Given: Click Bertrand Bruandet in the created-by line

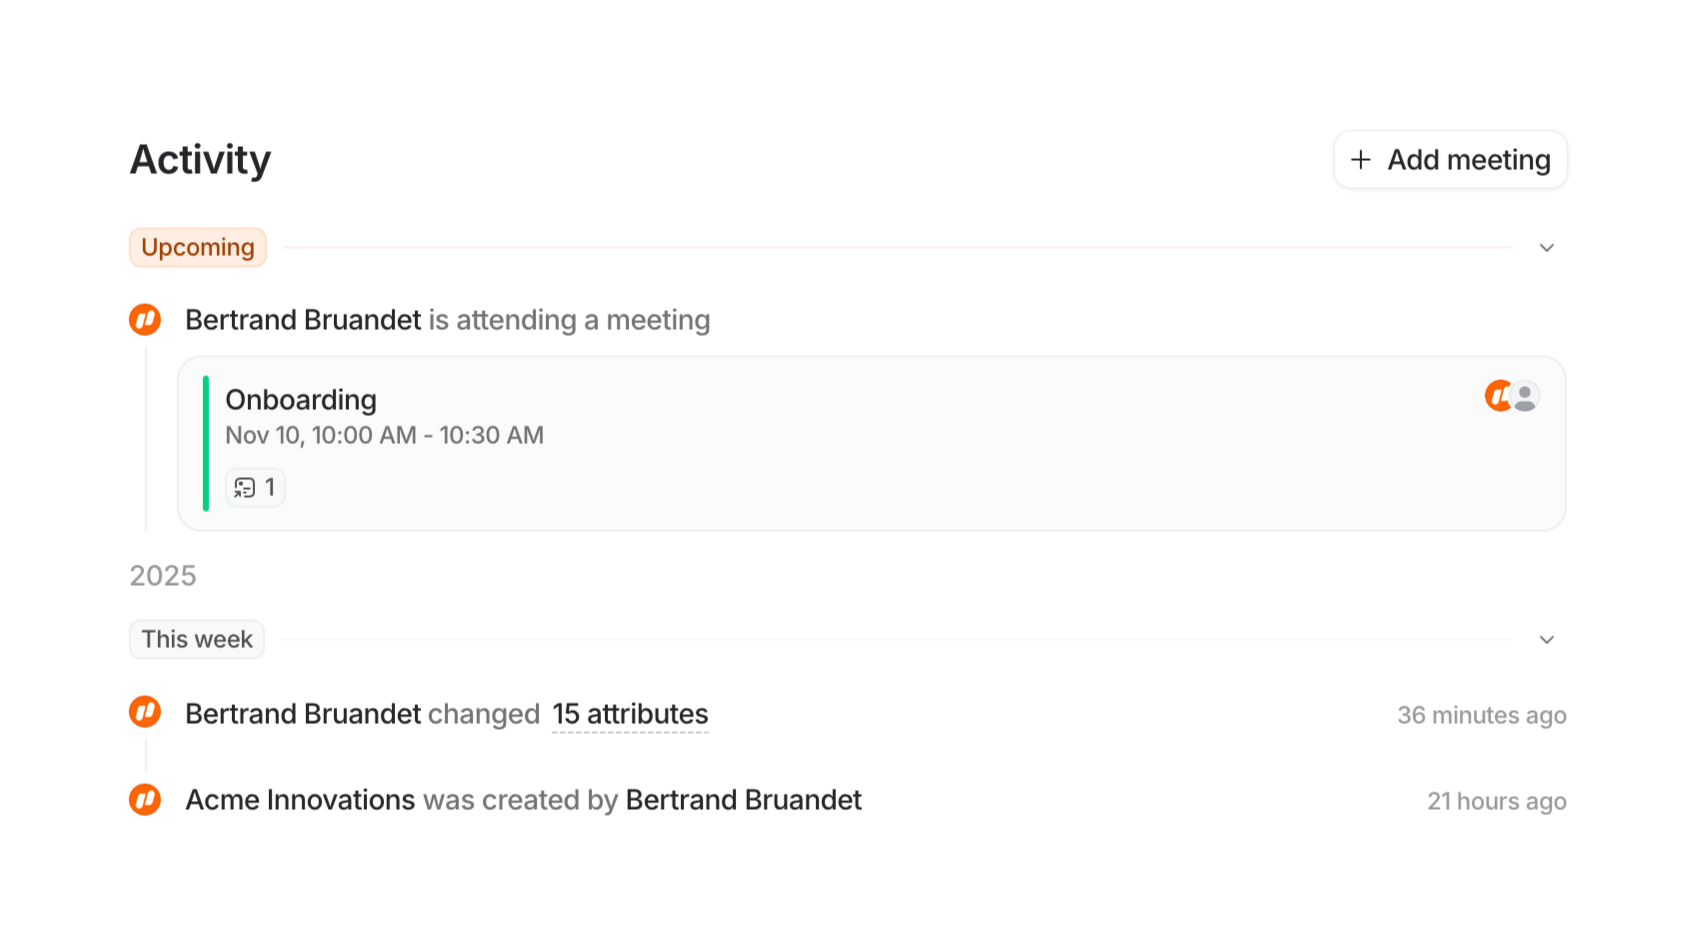Looking at the screenshot, I should 743,800.
